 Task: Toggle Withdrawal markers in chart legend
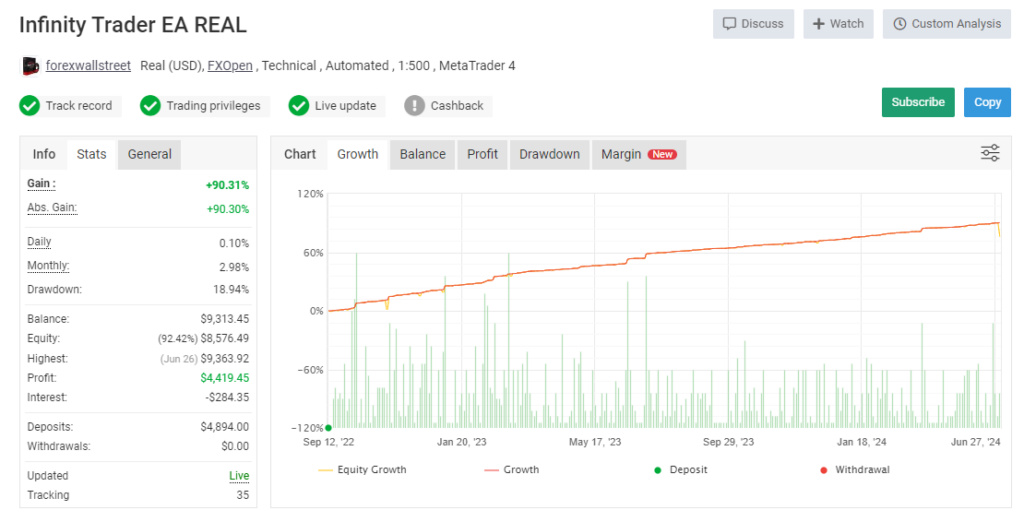click(x=854, y=469)
